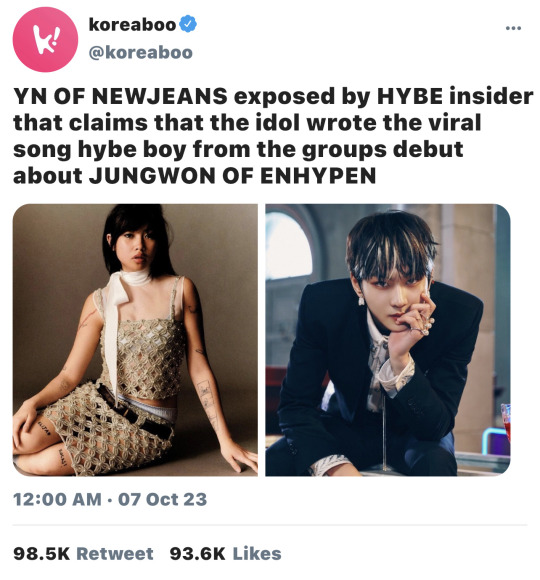The image size is (540, 580).
Task: Visit the @koreaboo handle link
Action: 141,53
